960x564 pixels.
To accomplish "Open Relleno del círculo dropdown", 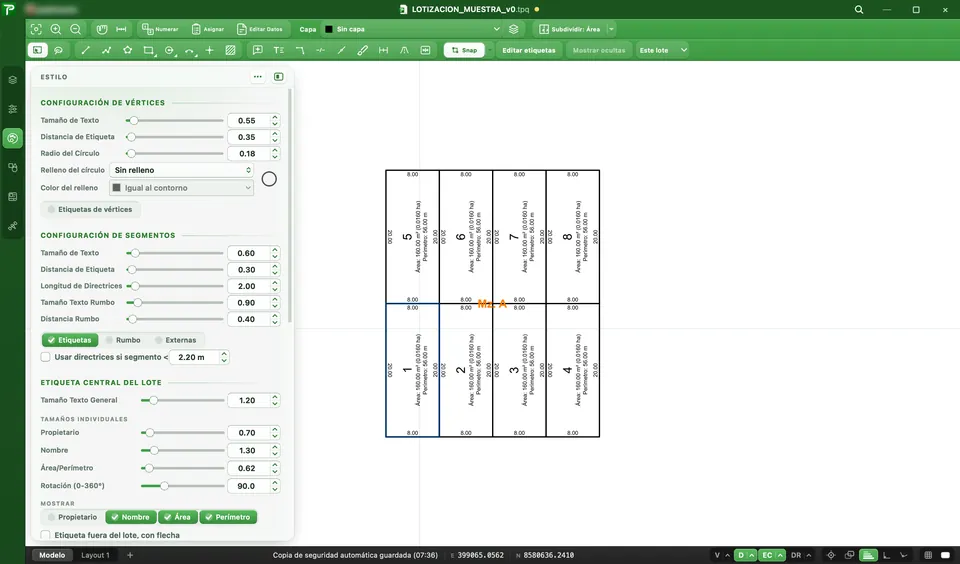I will pyautogui.click(x=181, y=170).
